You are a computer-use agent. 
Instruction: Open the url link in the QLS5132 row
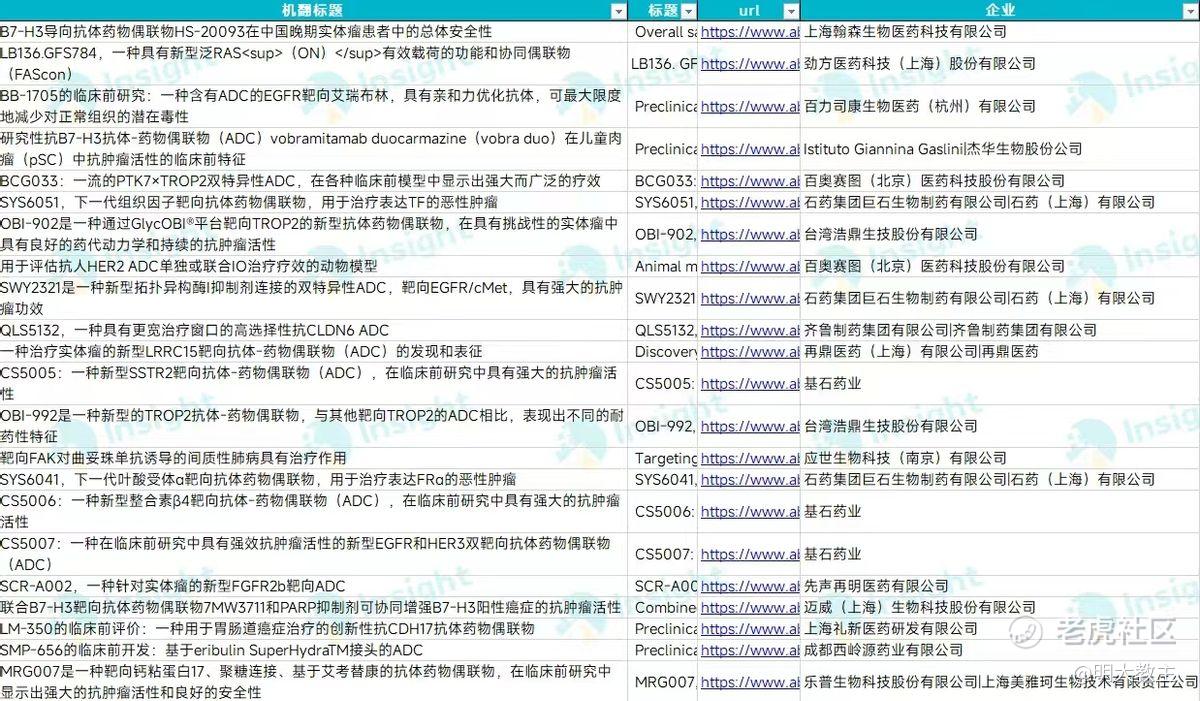(x=750, y=331)
